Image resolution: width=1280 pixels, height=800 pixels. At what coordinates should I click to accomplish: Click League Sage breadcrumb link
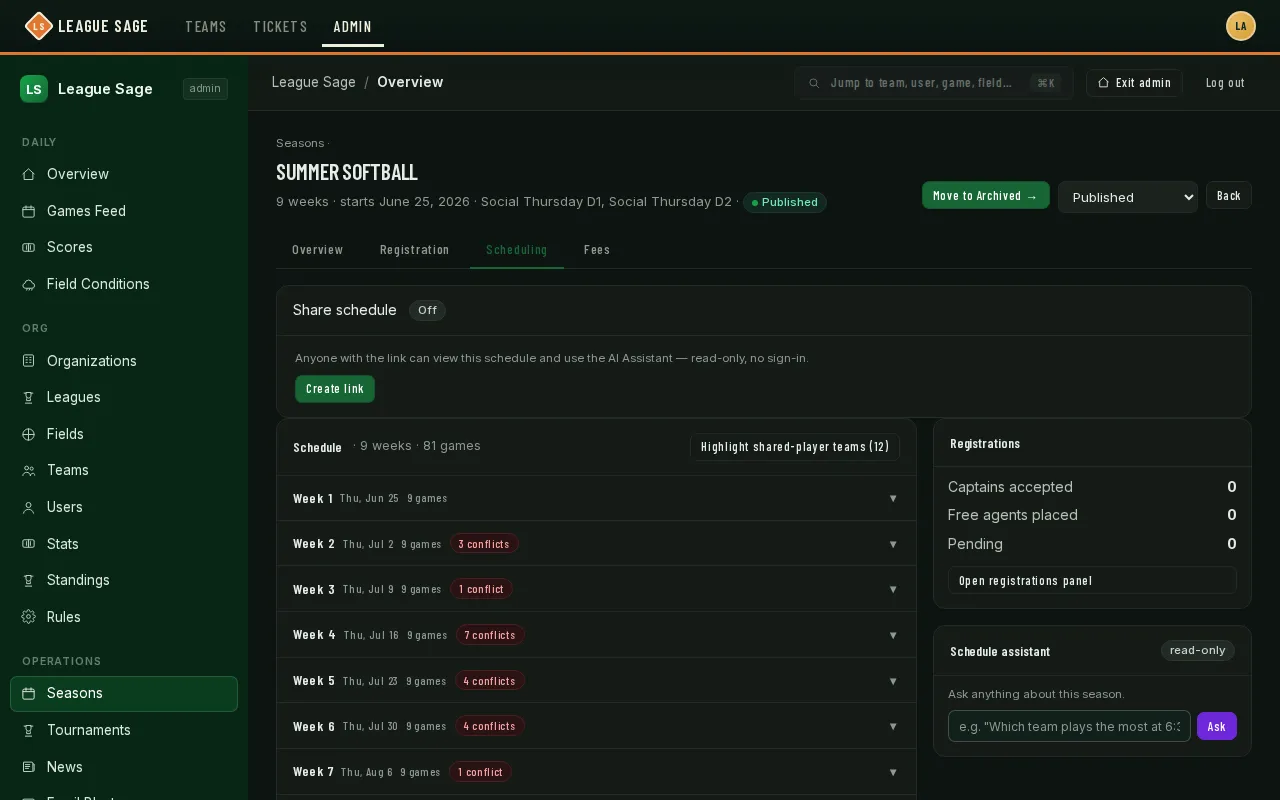click(x=314, y=82)
